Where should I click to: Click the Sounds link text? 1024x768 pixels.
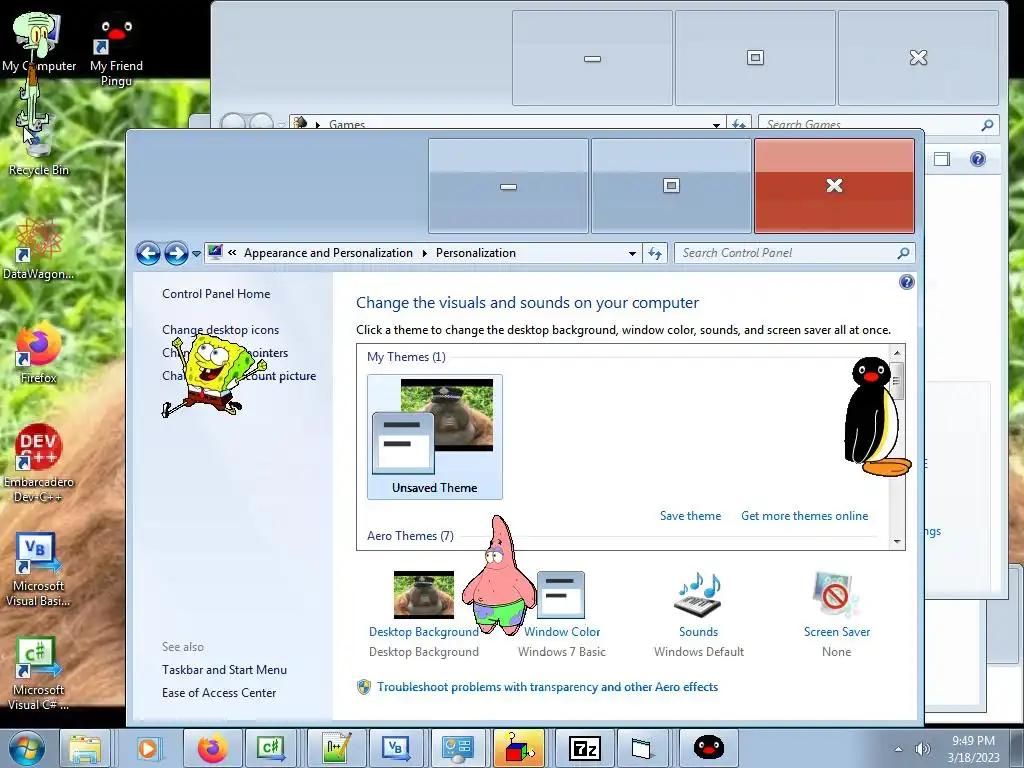tap(698, 632)
